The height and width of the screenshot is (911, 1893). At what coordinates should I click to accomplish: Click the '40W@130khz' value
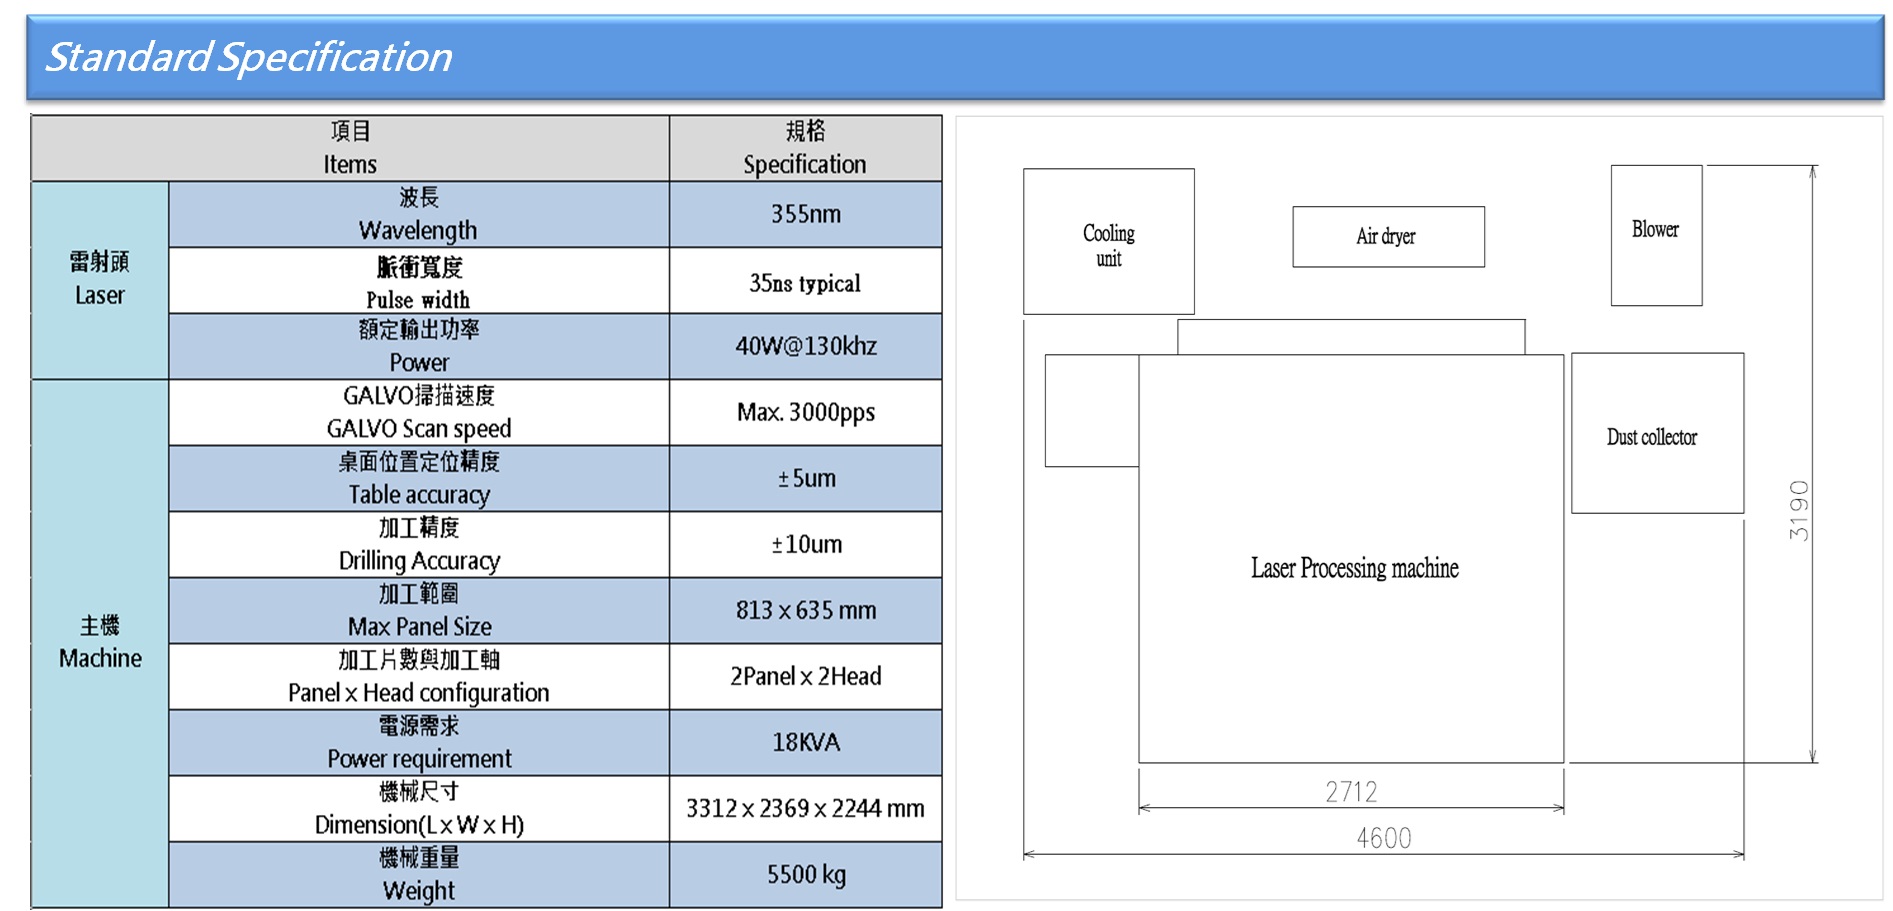click(x=806, y=346)
